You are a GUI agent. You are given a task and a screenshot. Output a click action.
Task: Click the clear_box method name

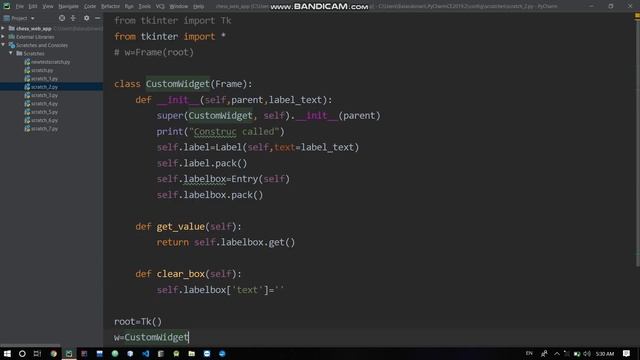(180, 274)
